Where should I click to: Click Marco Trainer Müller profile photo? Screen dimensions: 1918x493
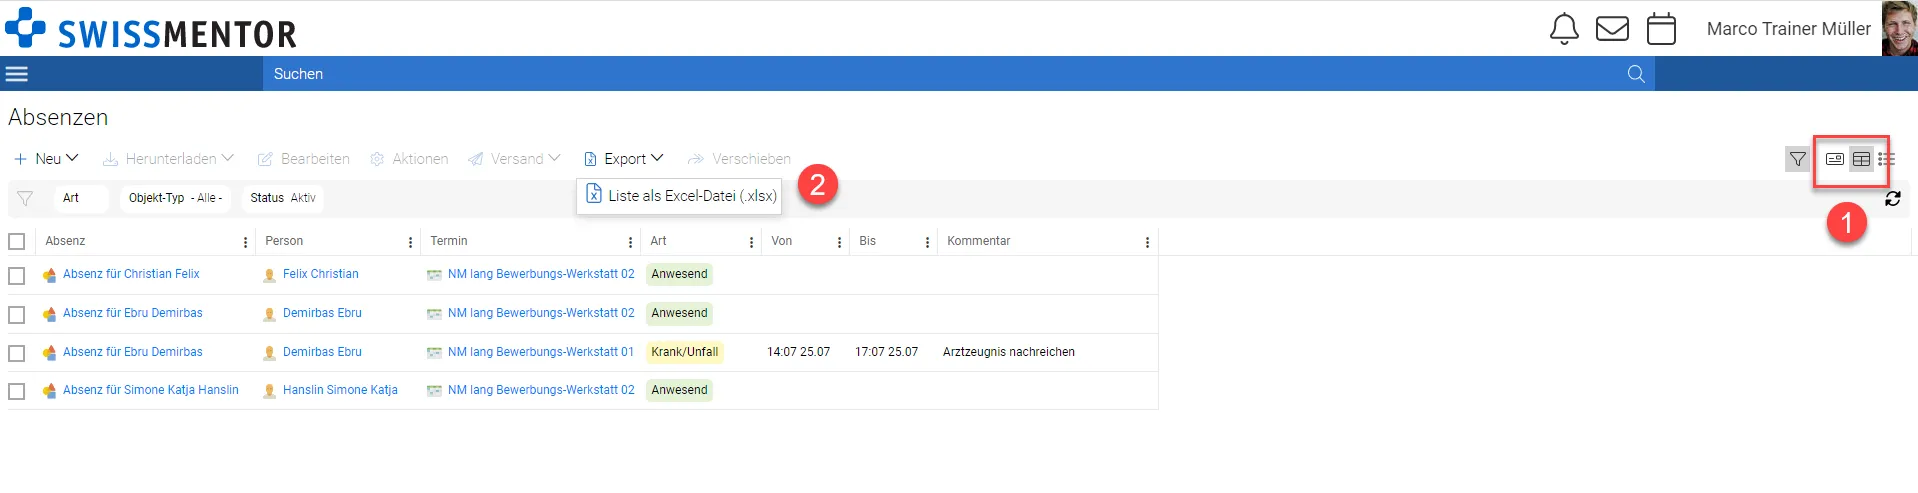pyautogui.click(x=1899, y=28)
